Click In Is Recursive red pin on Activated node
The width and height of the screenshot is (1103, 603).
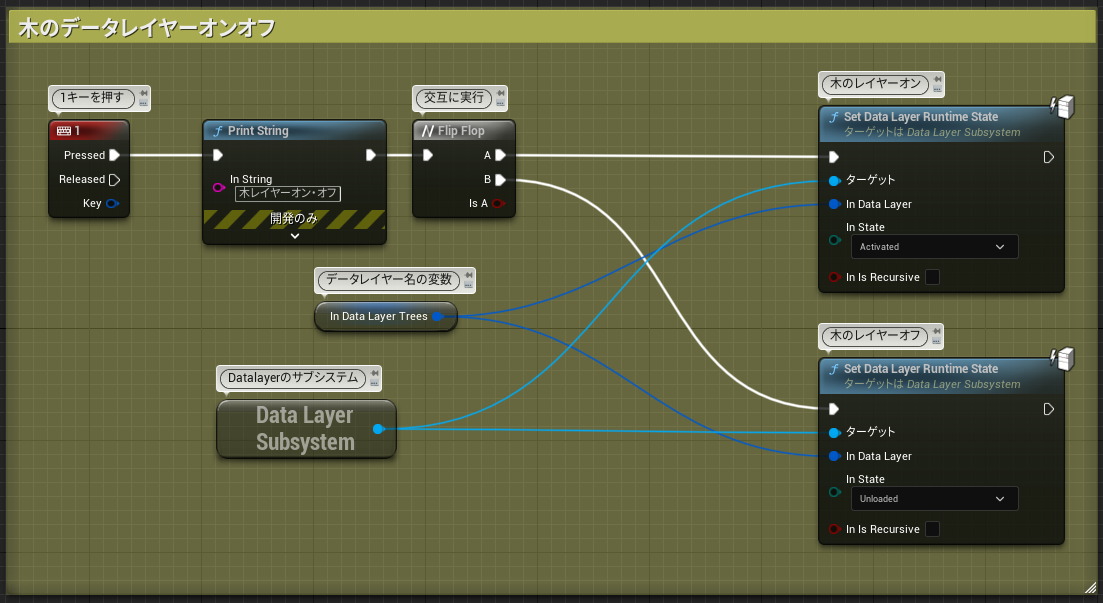834,277
